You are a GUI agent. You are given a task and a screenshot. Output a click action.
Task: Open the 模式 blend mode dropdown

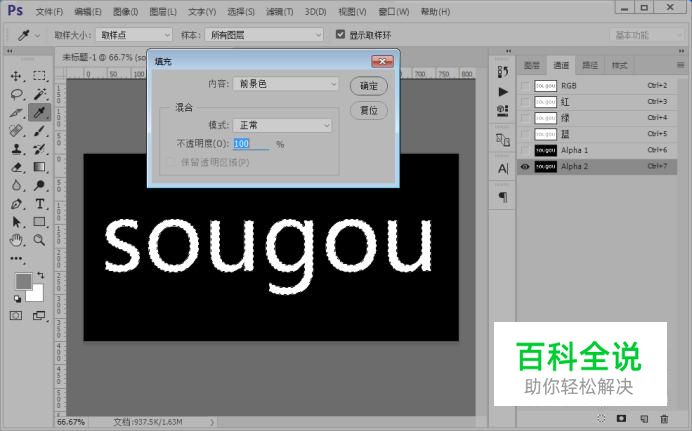(x=282, y=125)
